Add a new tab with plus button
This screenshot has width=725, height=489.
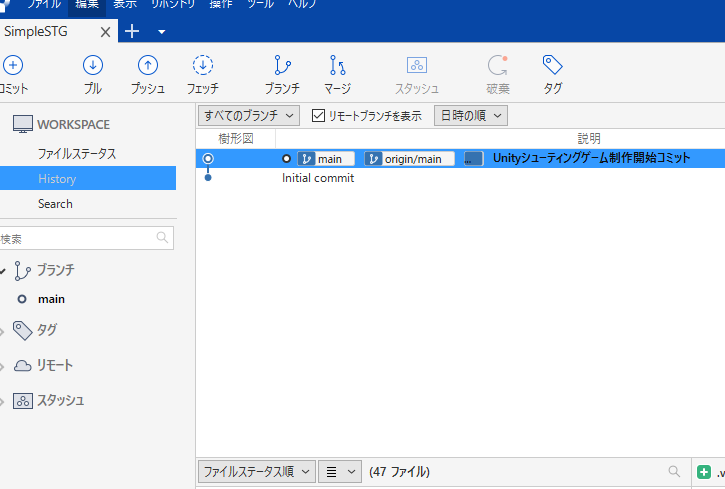pyautogui.click(x=132, y=31)
